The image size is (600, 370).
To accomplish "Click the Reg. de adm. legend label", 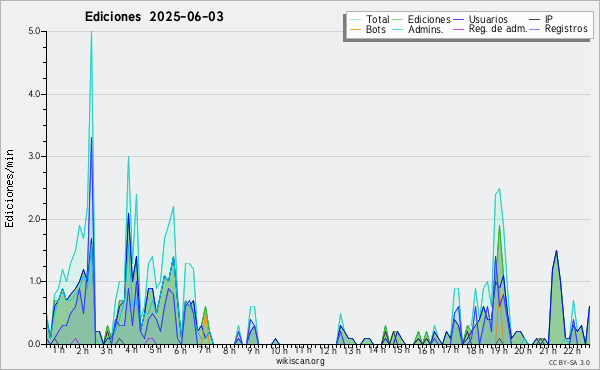I will [x=498, y=29].
